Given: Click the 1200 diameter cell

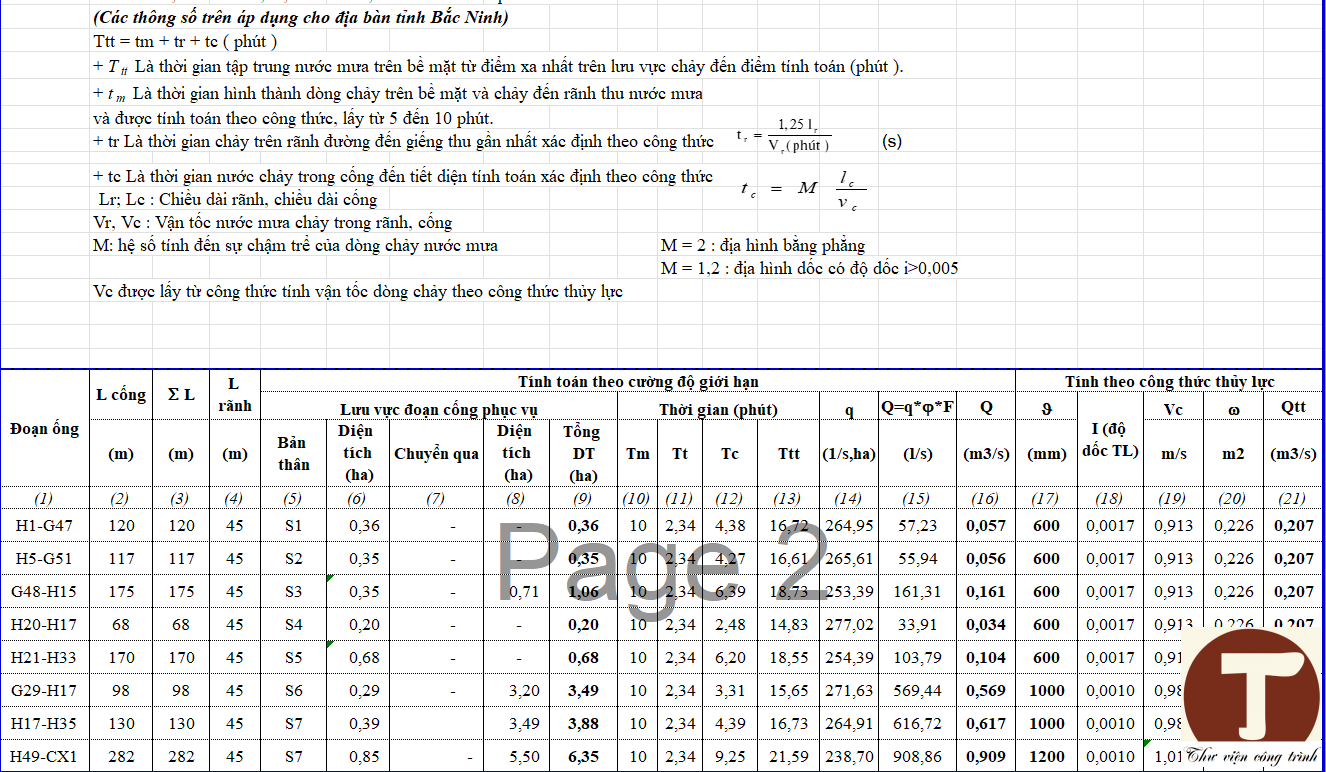Looking at the screenshot, I should pos(1047,756).
